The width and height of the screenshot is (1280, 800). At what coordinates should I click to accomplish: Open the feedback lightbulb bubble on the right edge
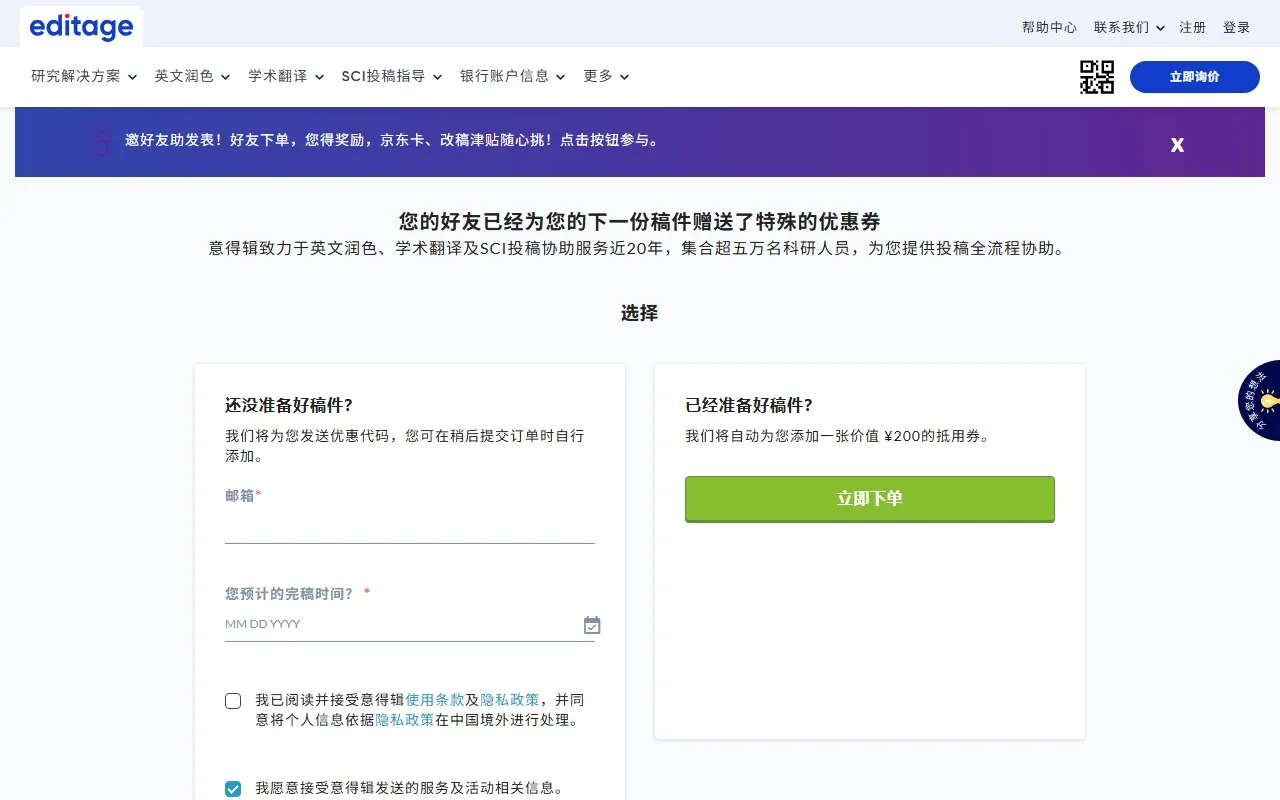[1268, 400]
